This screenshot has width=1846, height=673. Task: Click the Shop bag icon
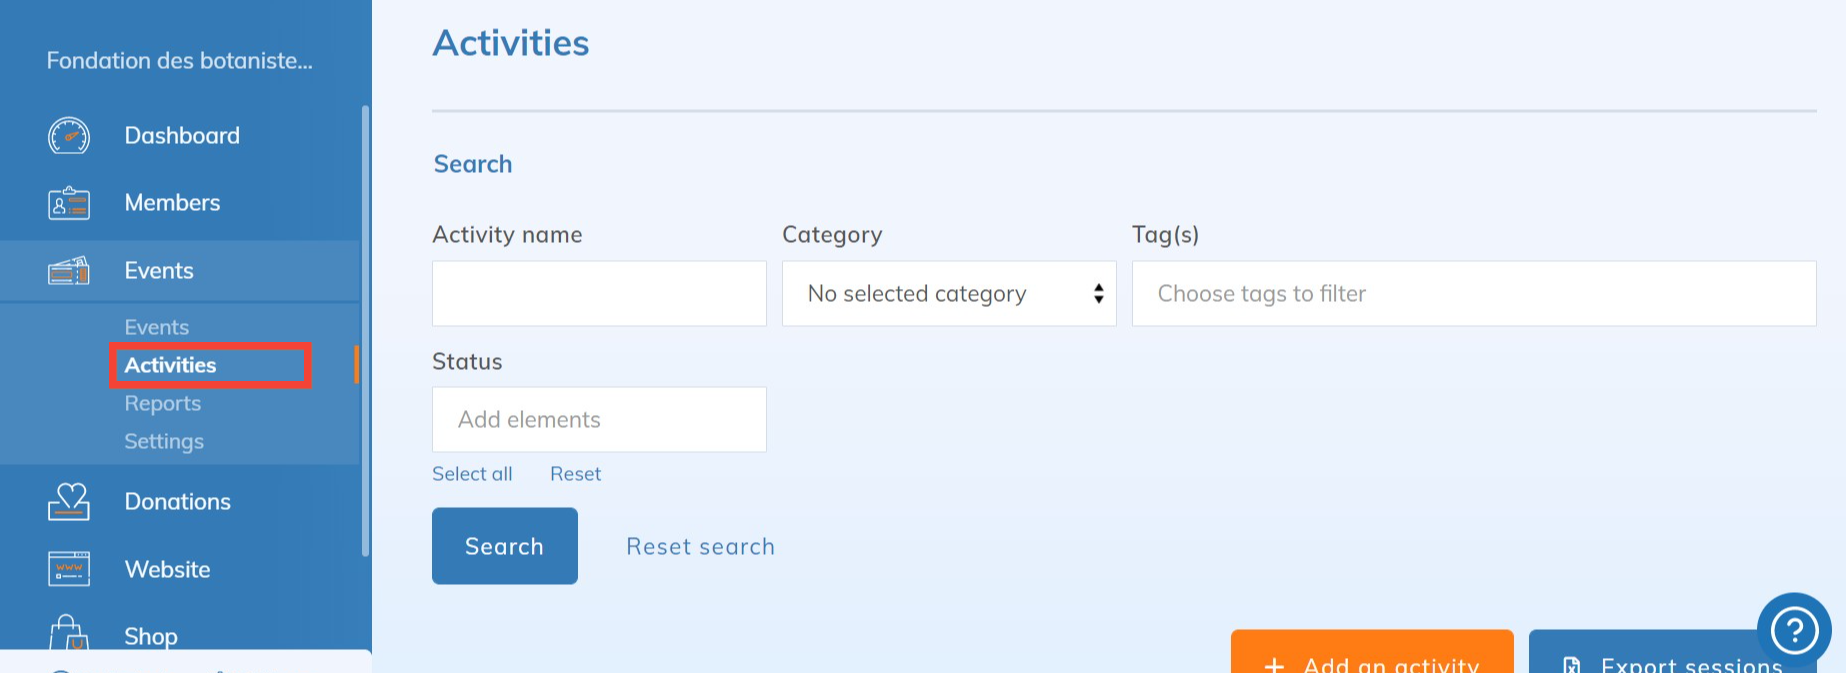pos(67,634)
